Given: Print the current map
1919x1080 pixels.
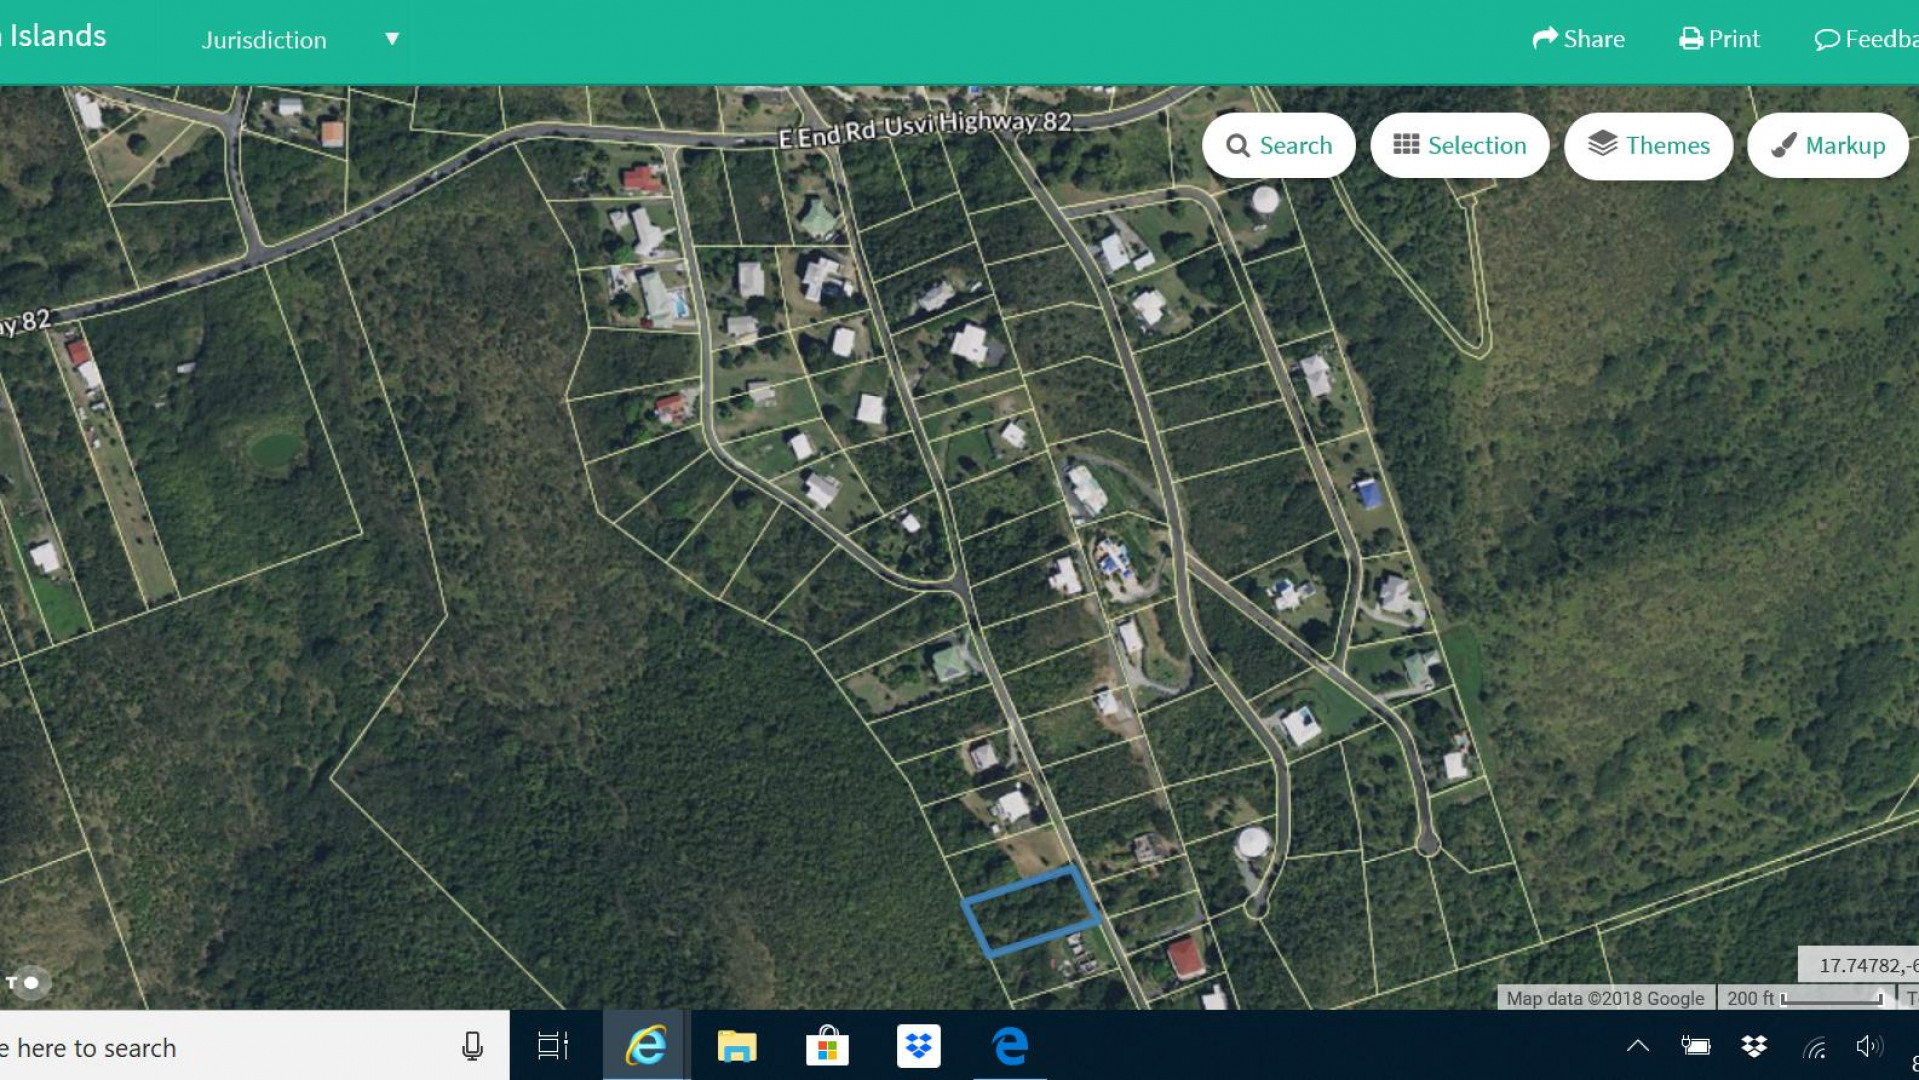Looking at the screenshot, I should point(1719,39).
